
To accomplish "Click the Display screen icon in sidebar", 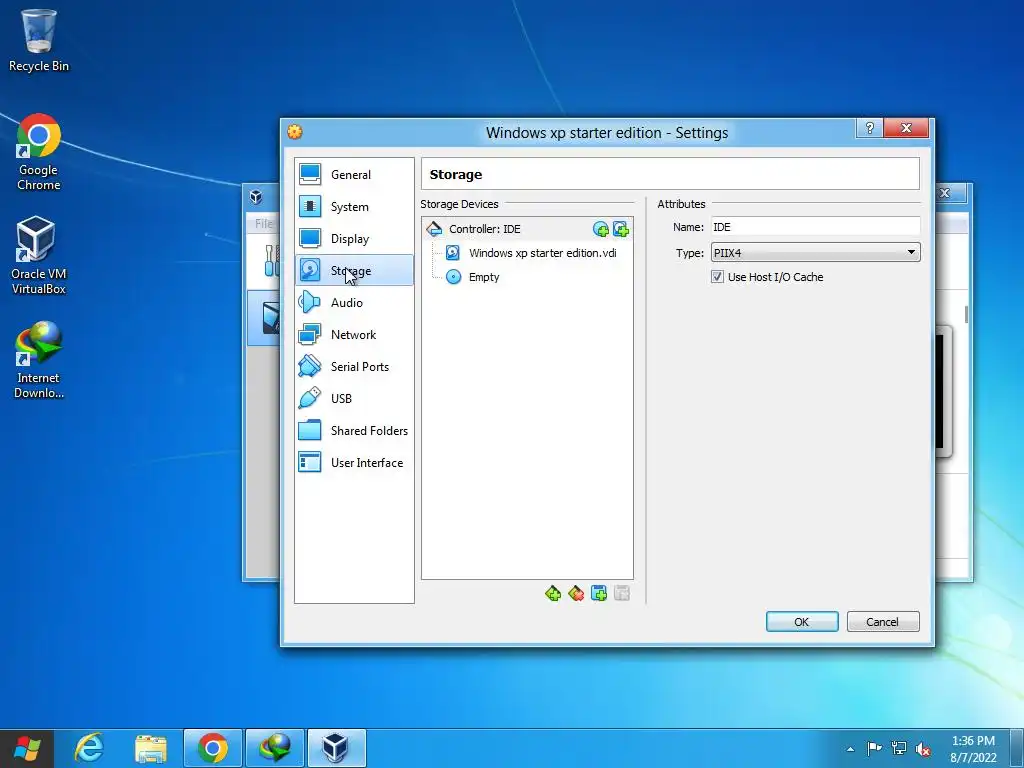I will tap(310, 238).
